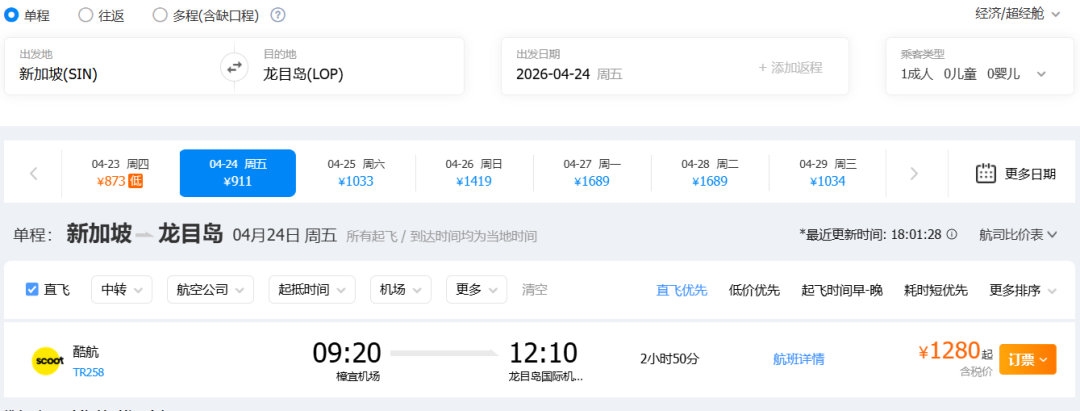Click the Scoot airline logo

tap(47, 360)
